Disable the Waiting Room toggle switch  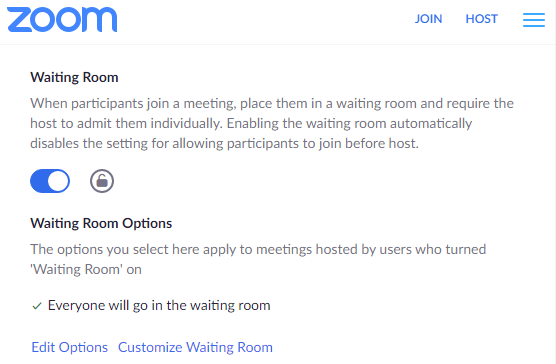pos(50,181)
